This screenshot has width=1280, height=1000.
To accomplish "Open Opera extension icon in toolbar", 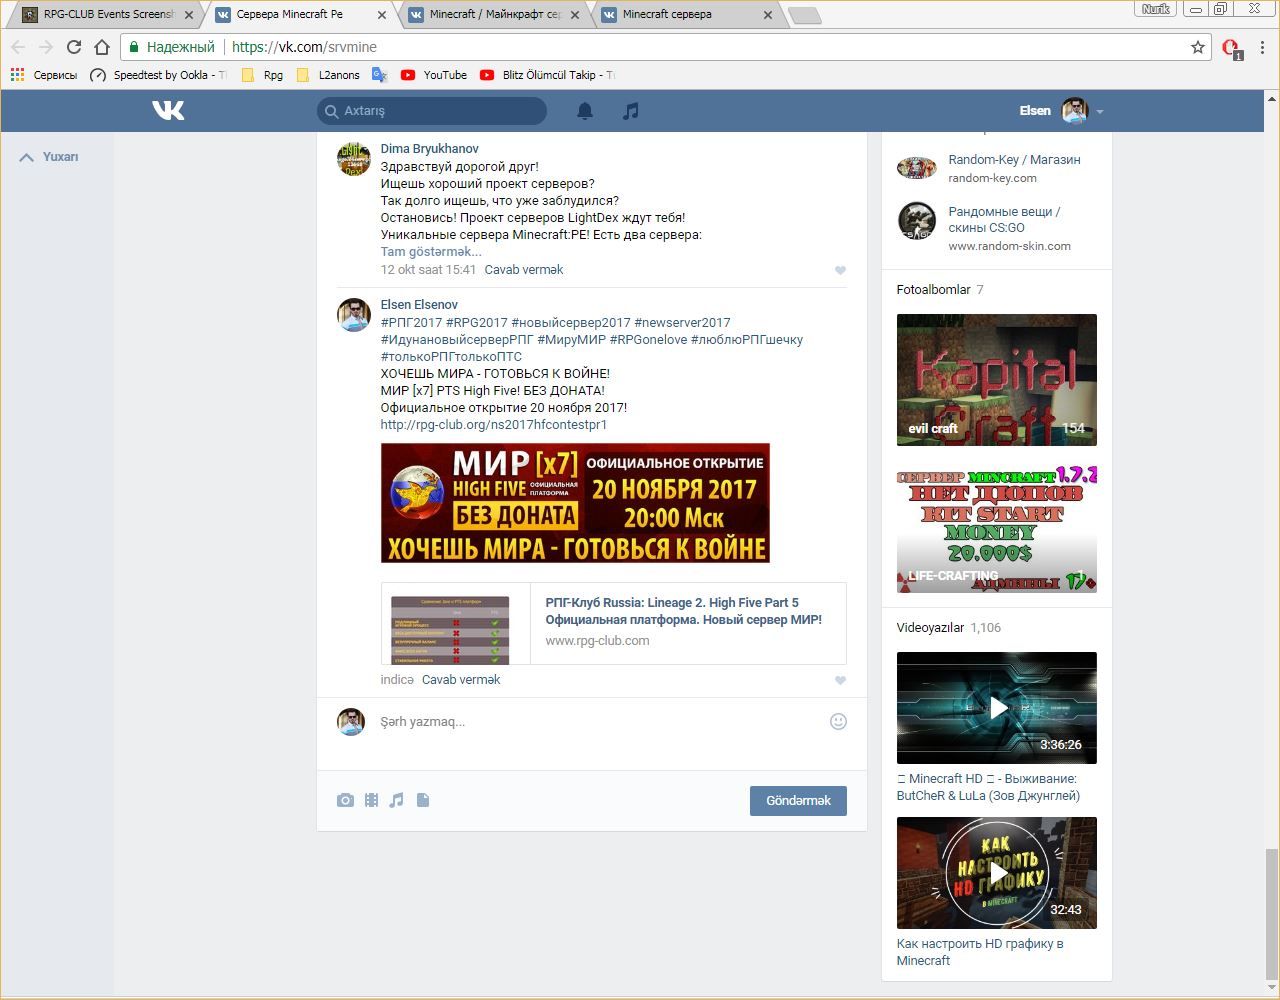I will 1231,48.
